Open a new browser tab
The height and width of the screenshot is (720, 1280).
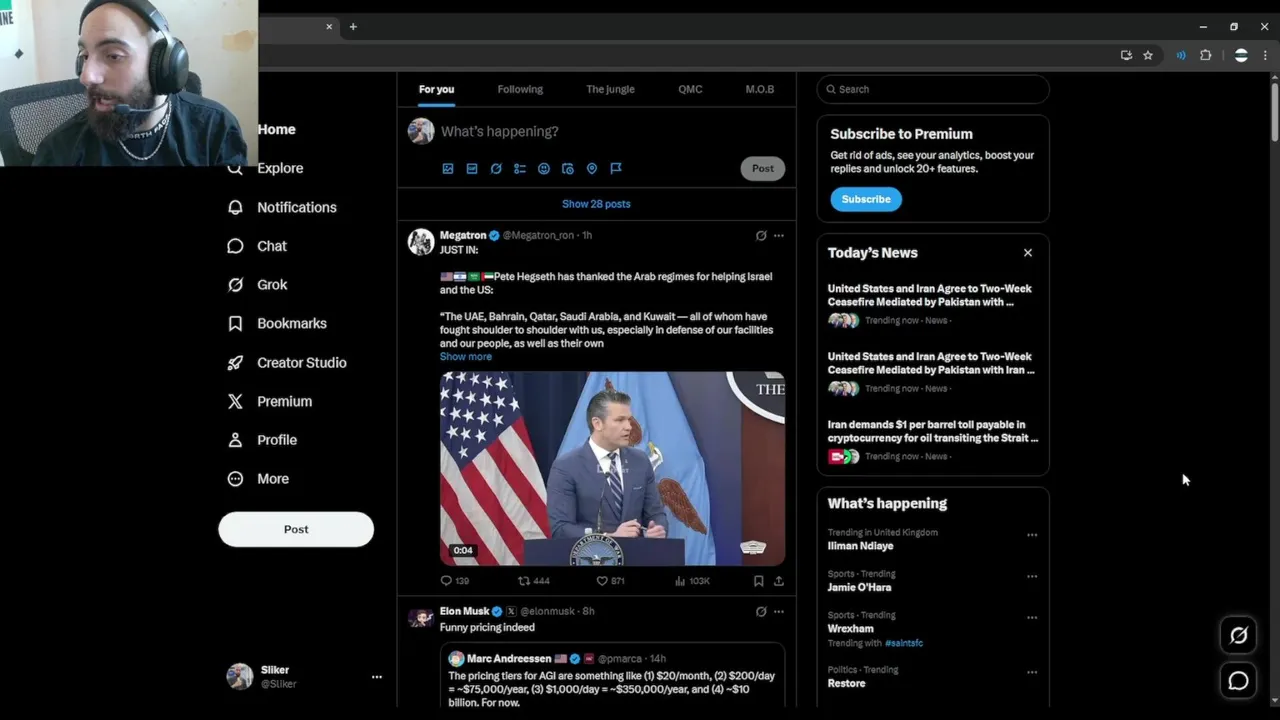coord(353,27)
